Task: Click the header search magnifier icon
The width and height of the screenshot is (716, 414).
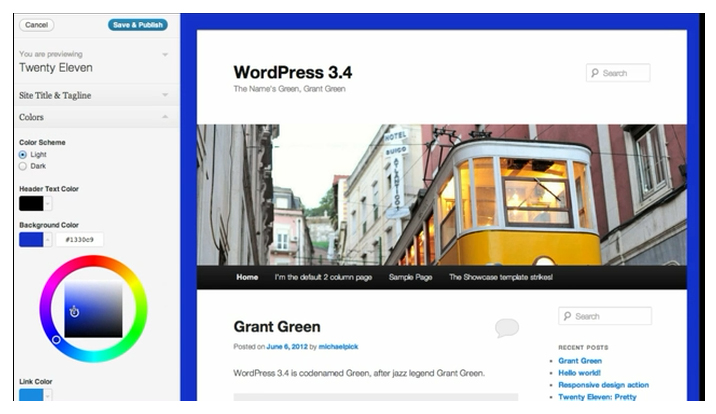Action: click(x=595, y=73)
